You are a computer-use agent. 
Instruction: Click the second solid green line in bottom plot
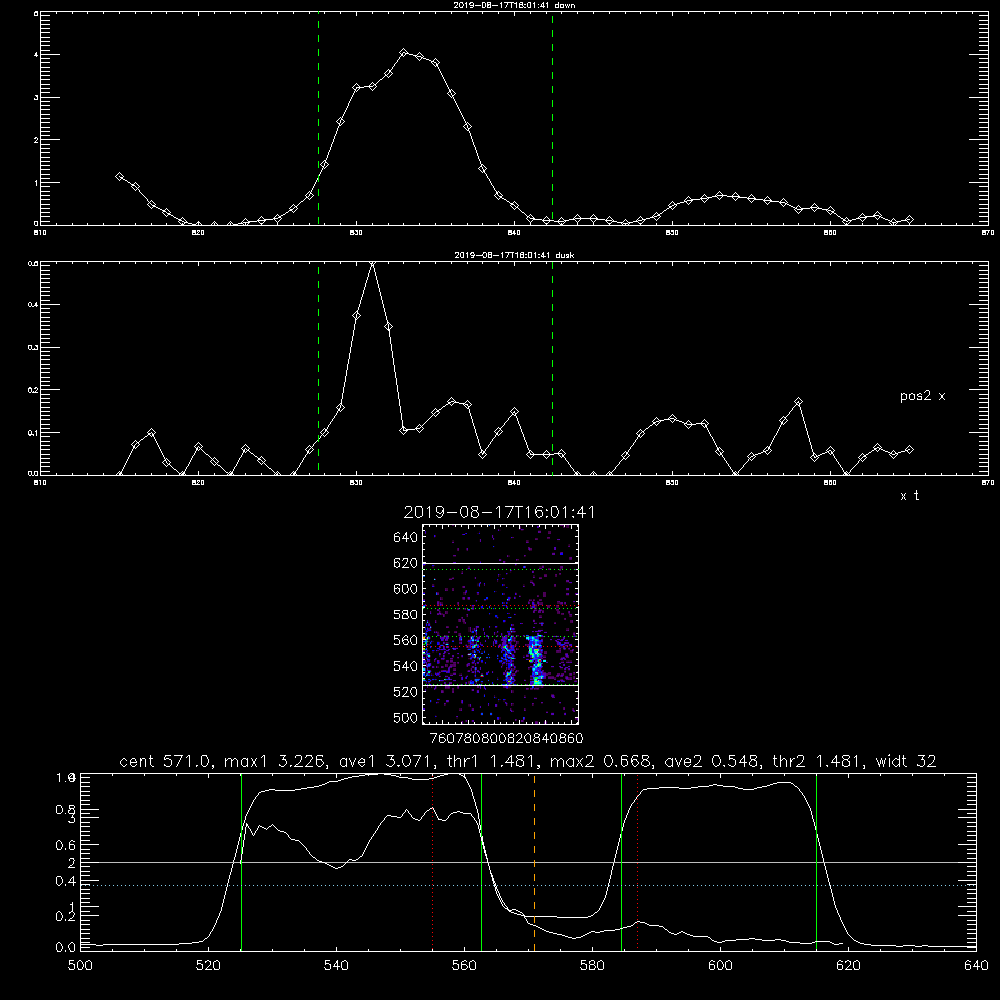click(482, 862)
